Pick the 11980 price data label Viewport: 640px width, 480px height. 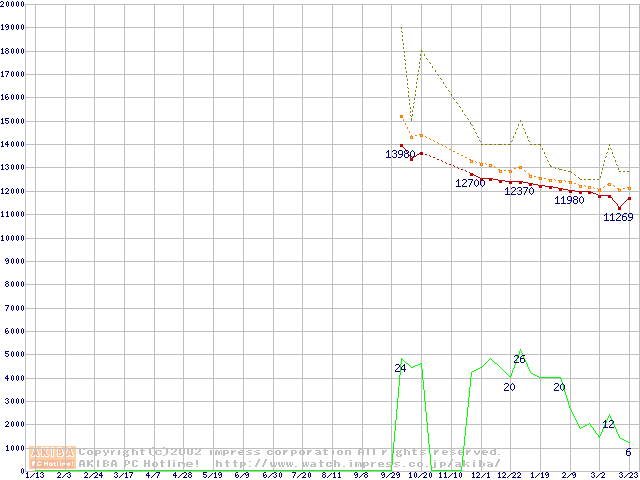click(x=569, y=200)
